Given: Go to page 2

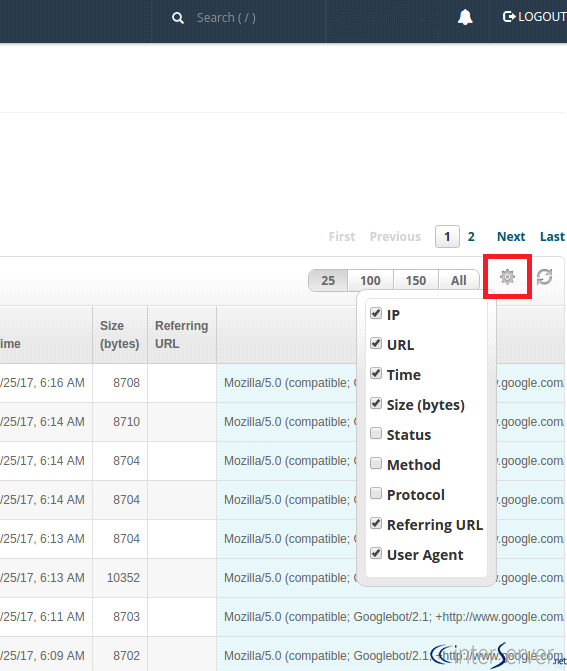Looking at the screenshot, I should point(471,237).
